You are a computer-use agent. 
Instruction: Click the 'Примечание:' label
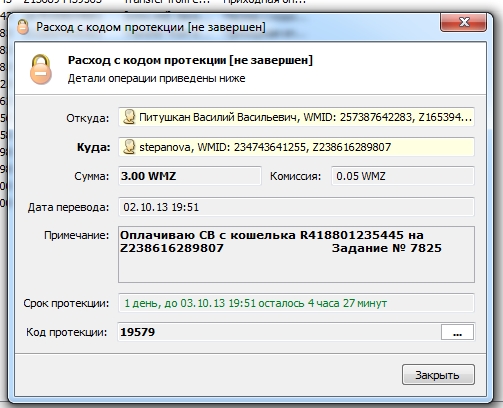[77, 235]
